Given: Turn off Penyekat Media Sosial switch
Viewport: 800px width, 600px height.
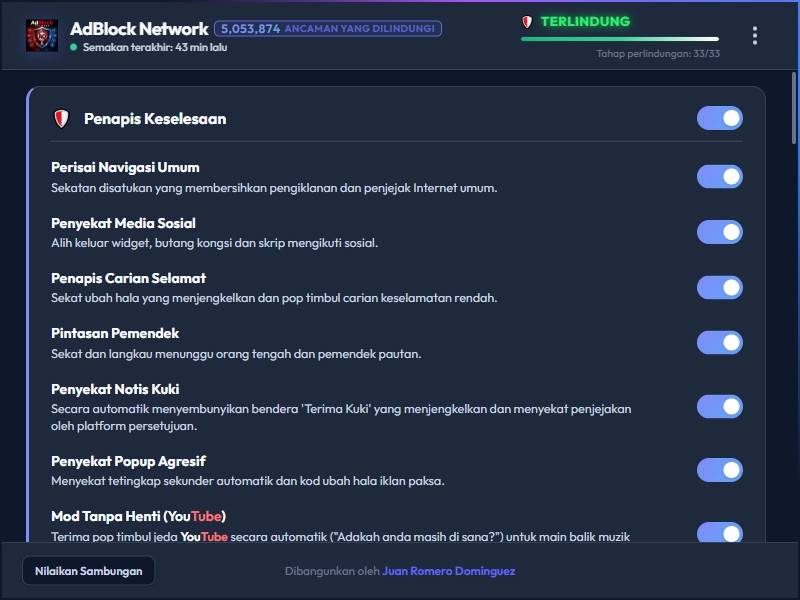Looking at the screenshot, I should [x=719, y=232].
